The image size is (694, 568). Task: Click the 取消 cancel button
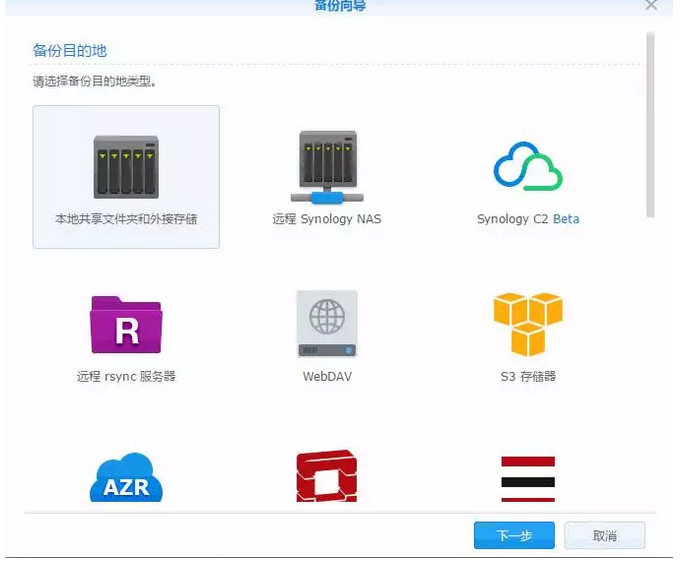(x=605, y=536)
